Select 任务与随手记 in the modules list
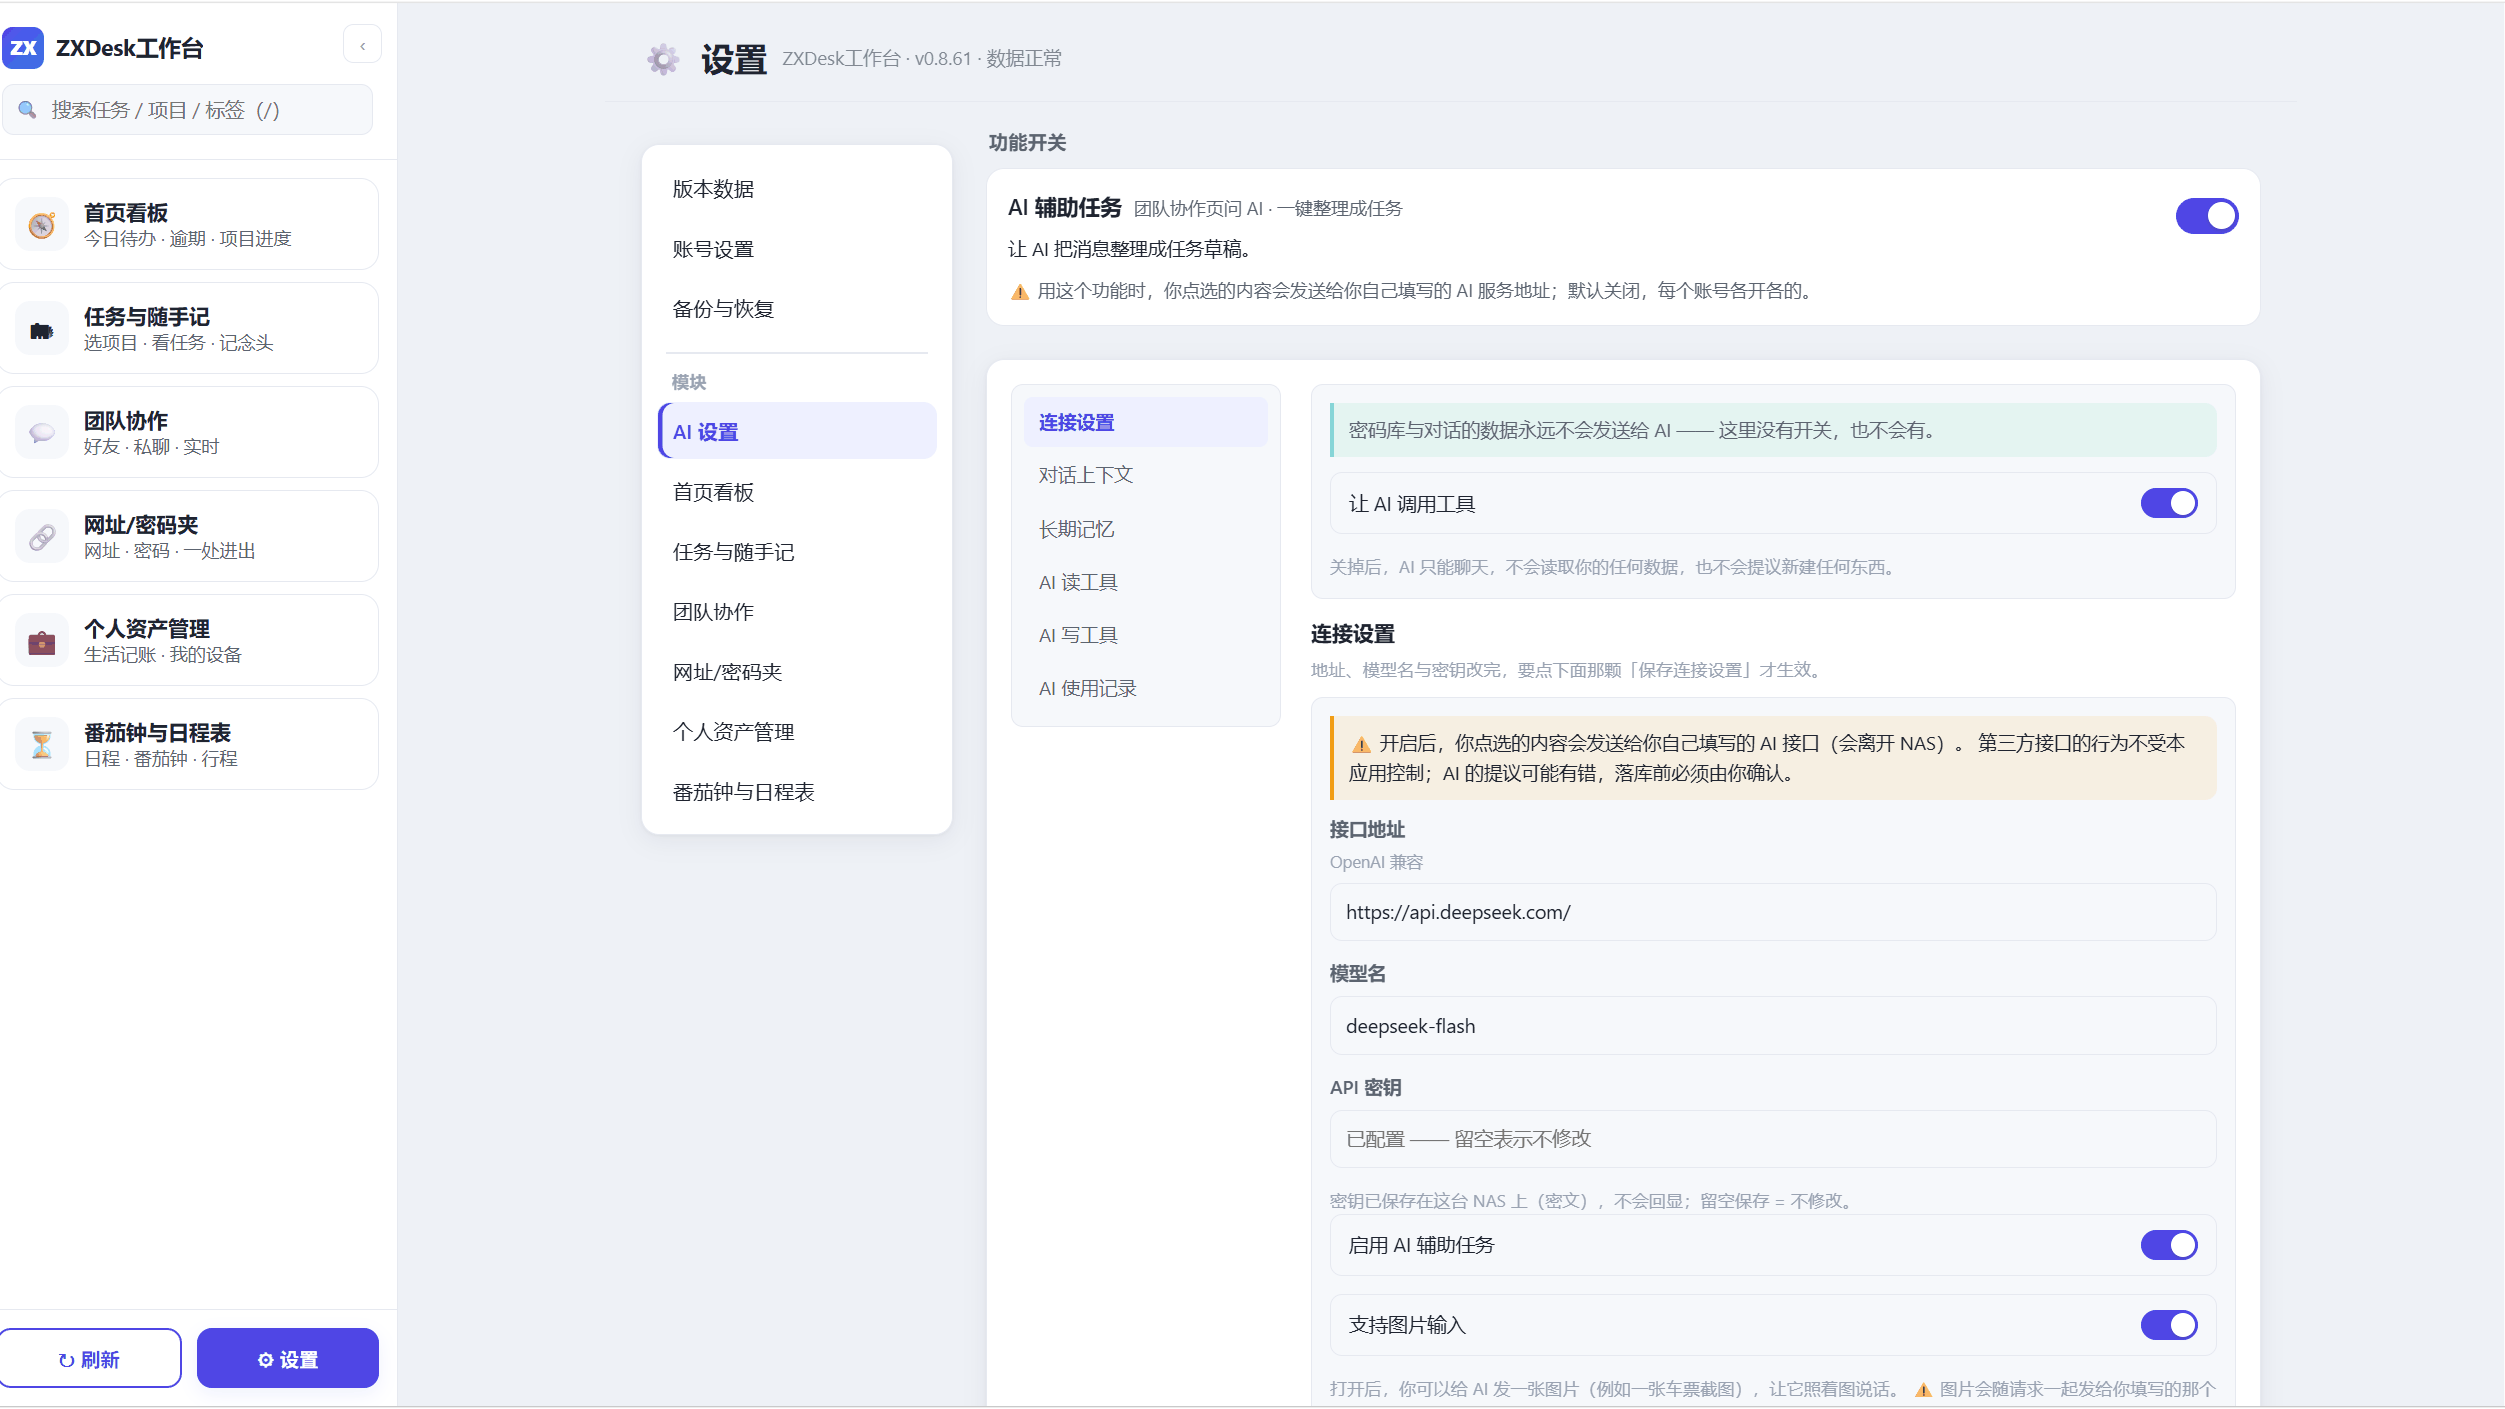This screenshot has width=2505, height=1409. 797,552
